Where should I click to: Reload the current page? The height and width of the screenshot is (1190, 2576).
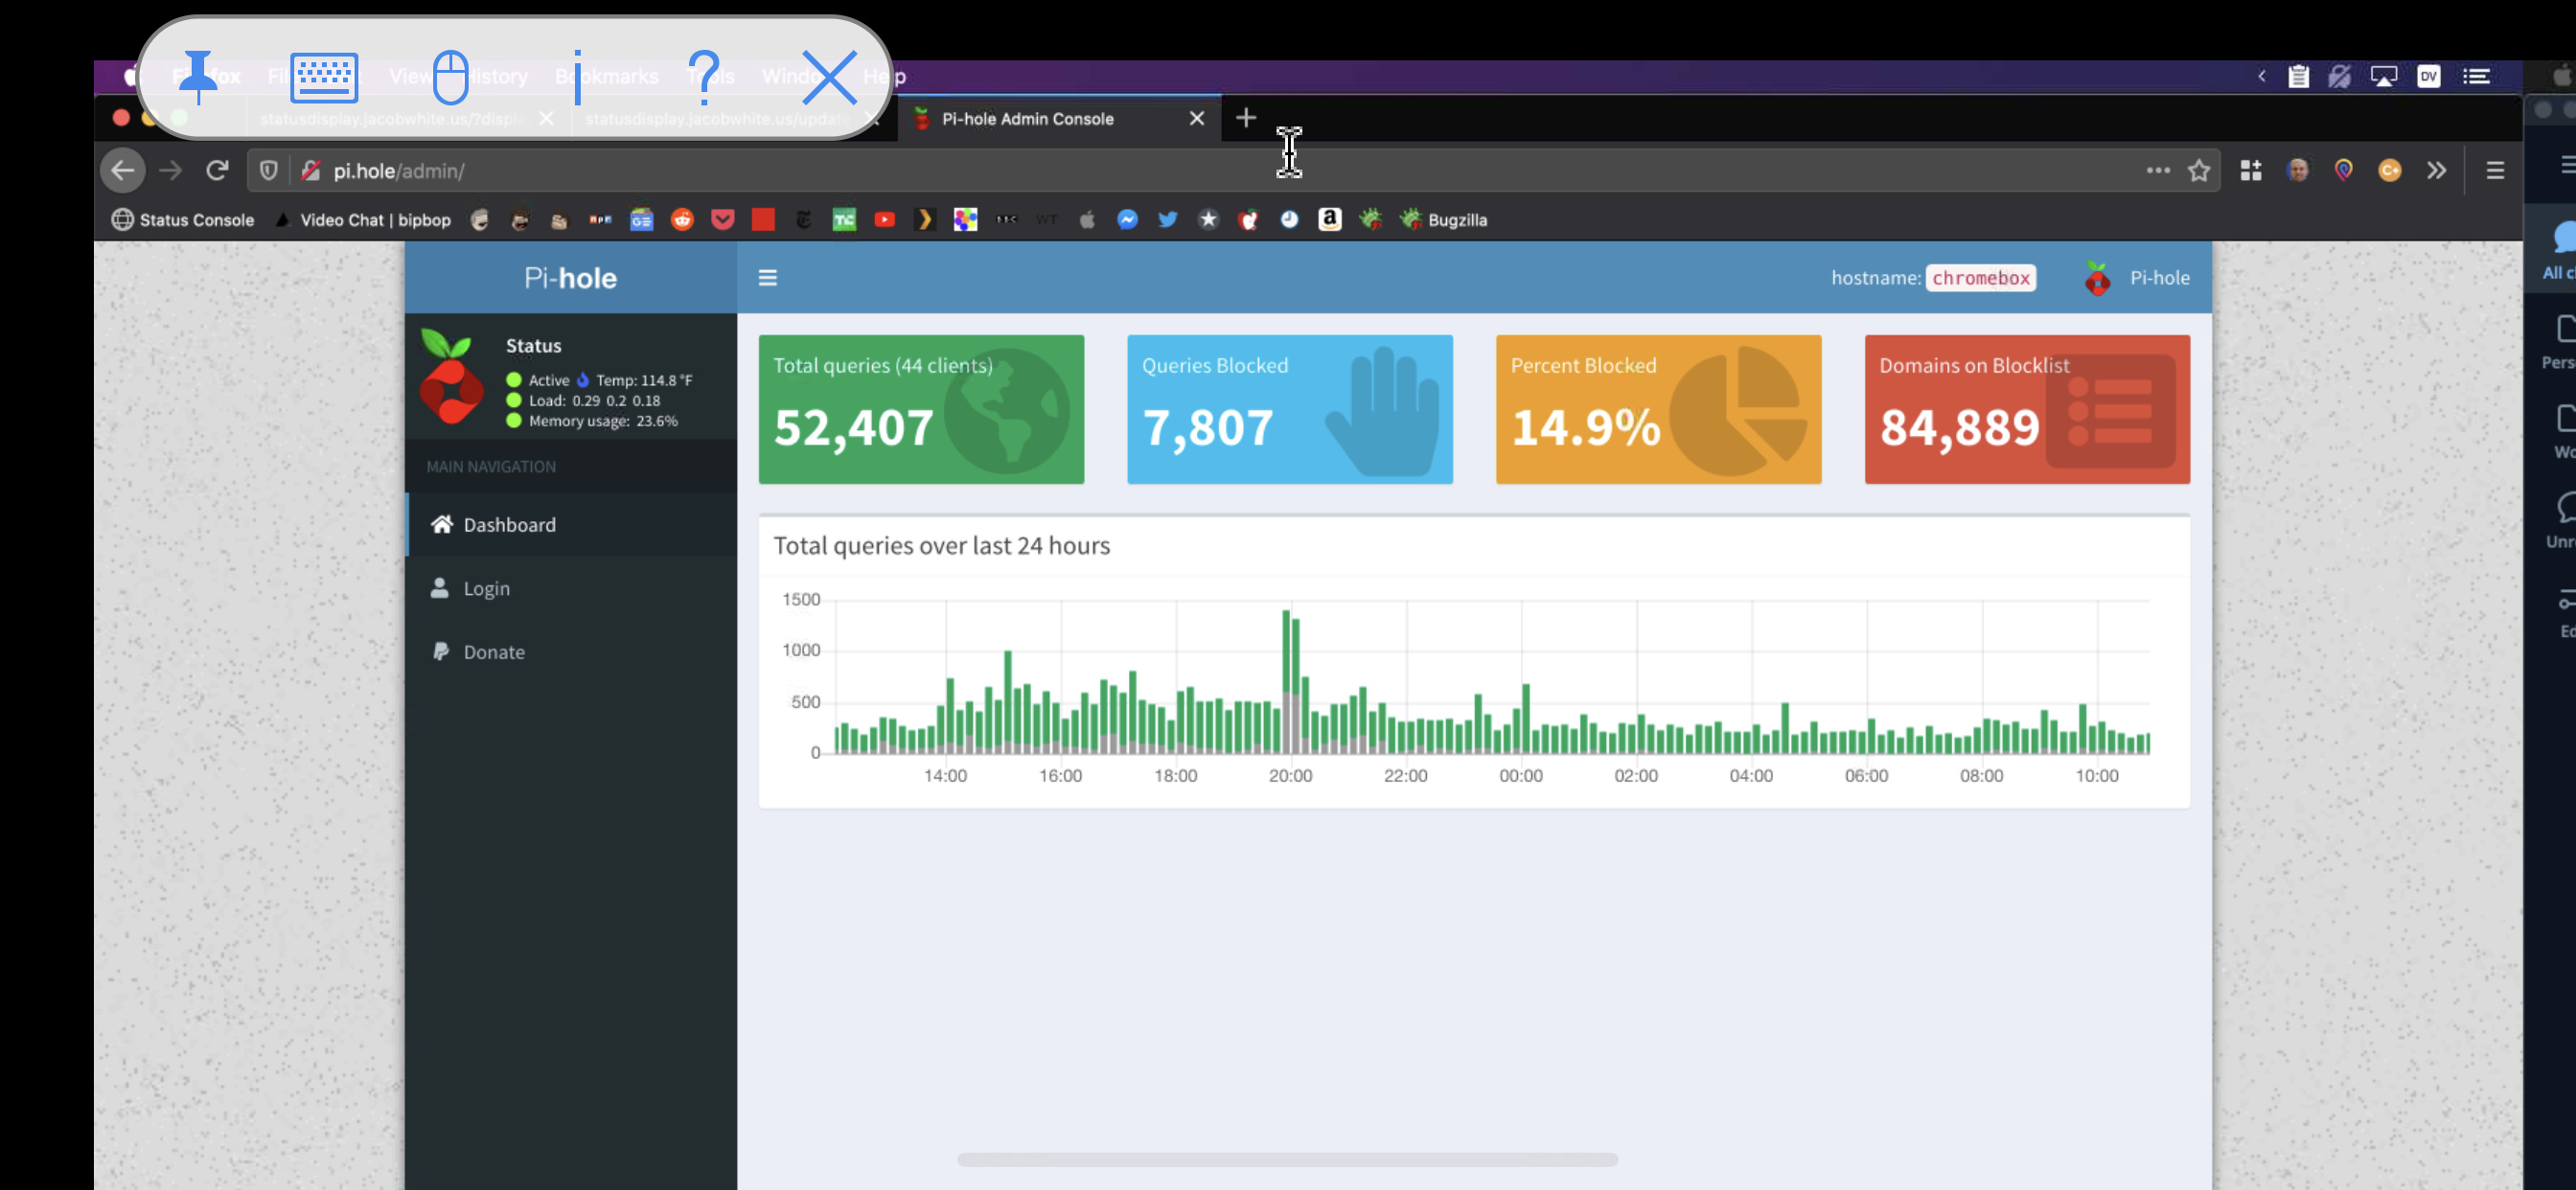tap(217, 170)
